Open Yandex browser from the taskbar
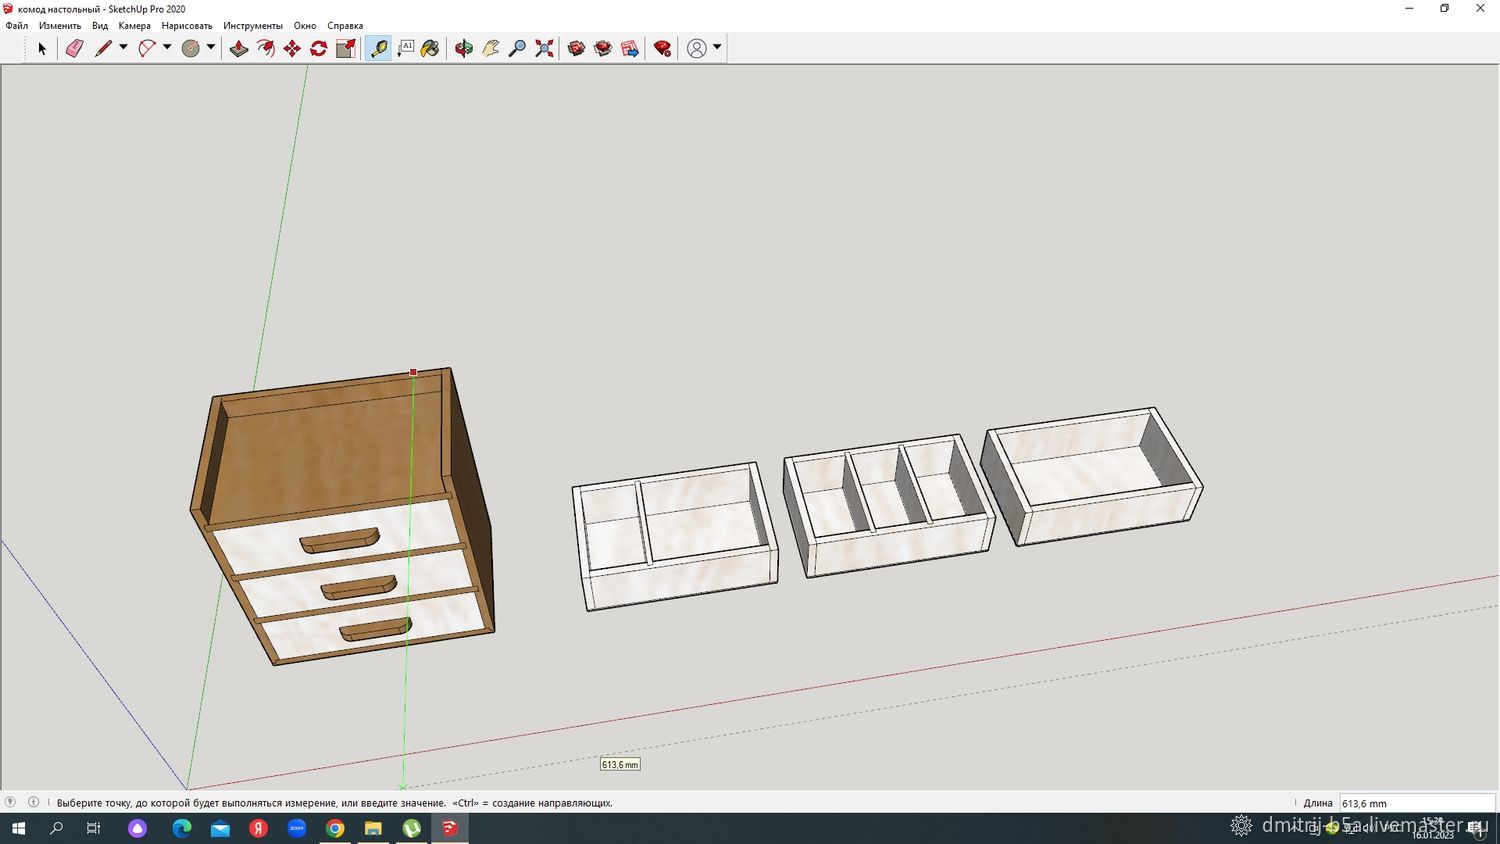This screenshot has width=1500, height=844. 258,828
